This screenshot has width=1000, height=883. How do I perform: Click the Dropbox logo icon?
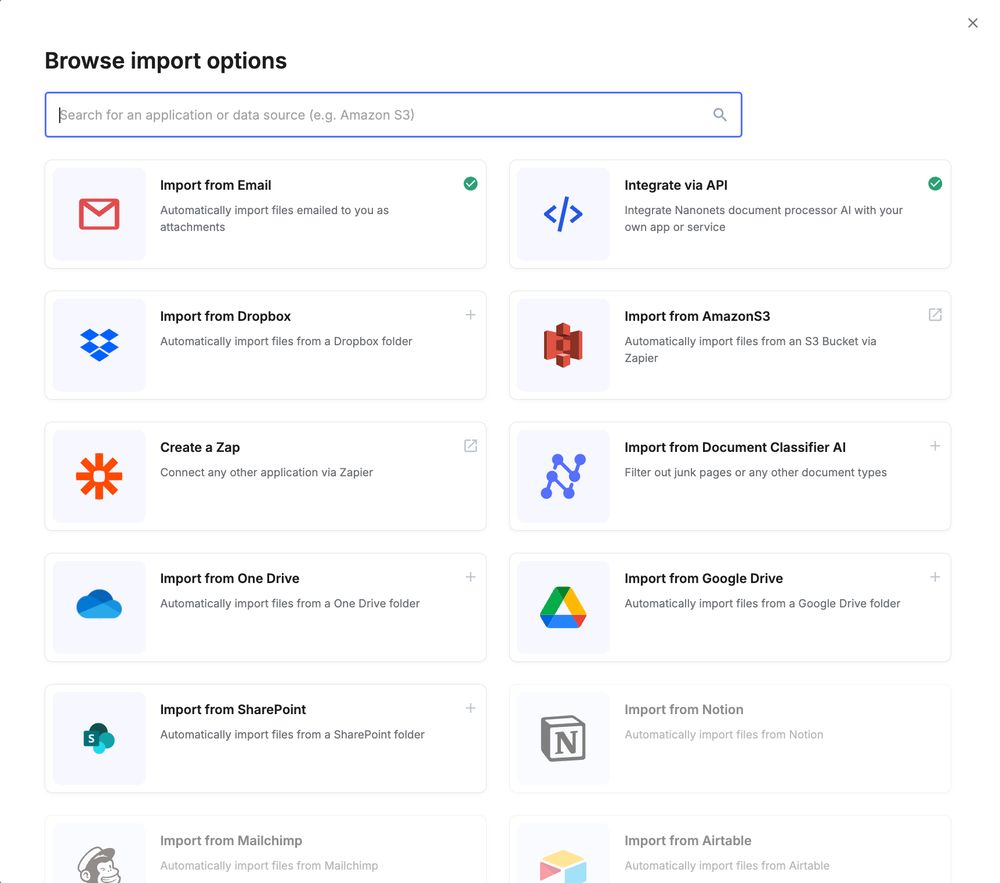click(x=99, y=345)
